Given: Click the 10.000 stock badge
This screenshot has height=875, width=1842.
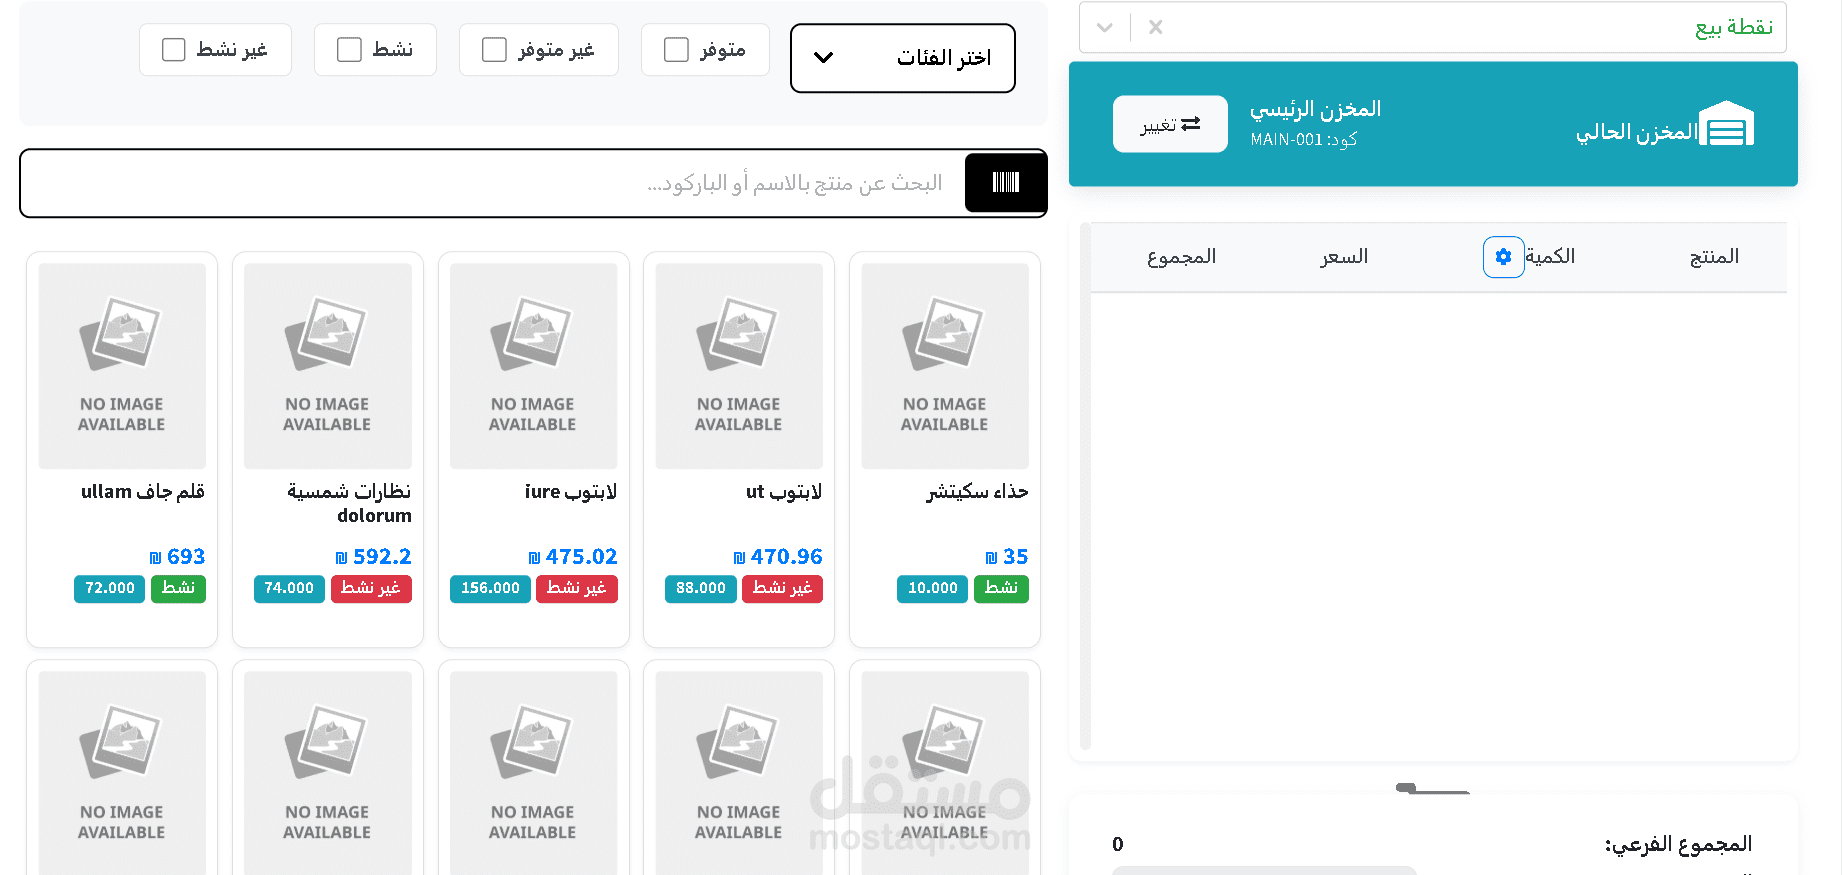Looking at the screenshot, I should [933, 588].
